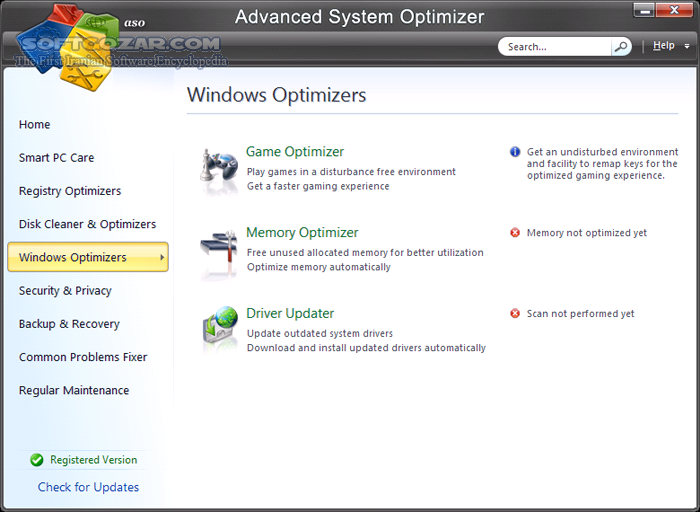This screenshot has height=512, width=700.
Task: Select Common Problems Fixer
Action: click(83, 357)
